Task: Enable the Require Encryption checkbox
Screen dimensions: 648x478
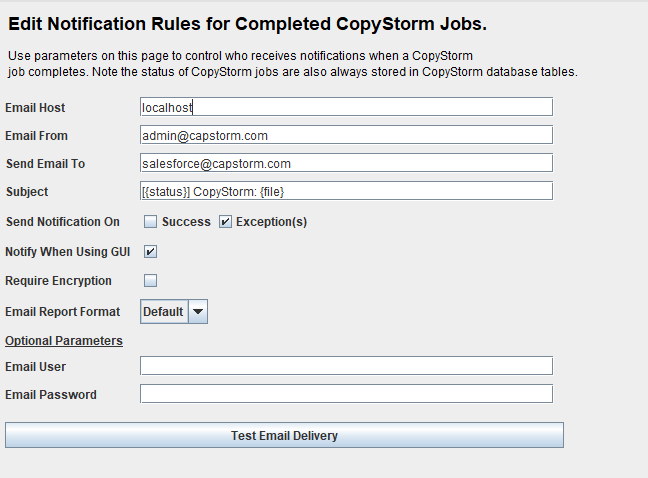Action: point(150,281)
